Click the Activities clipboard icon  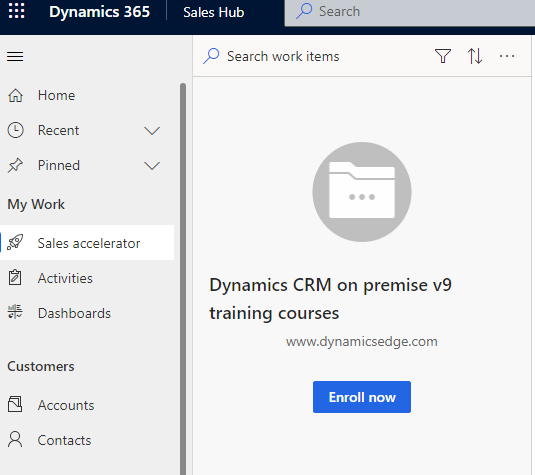pyautogui.click(x=15, y=277)
